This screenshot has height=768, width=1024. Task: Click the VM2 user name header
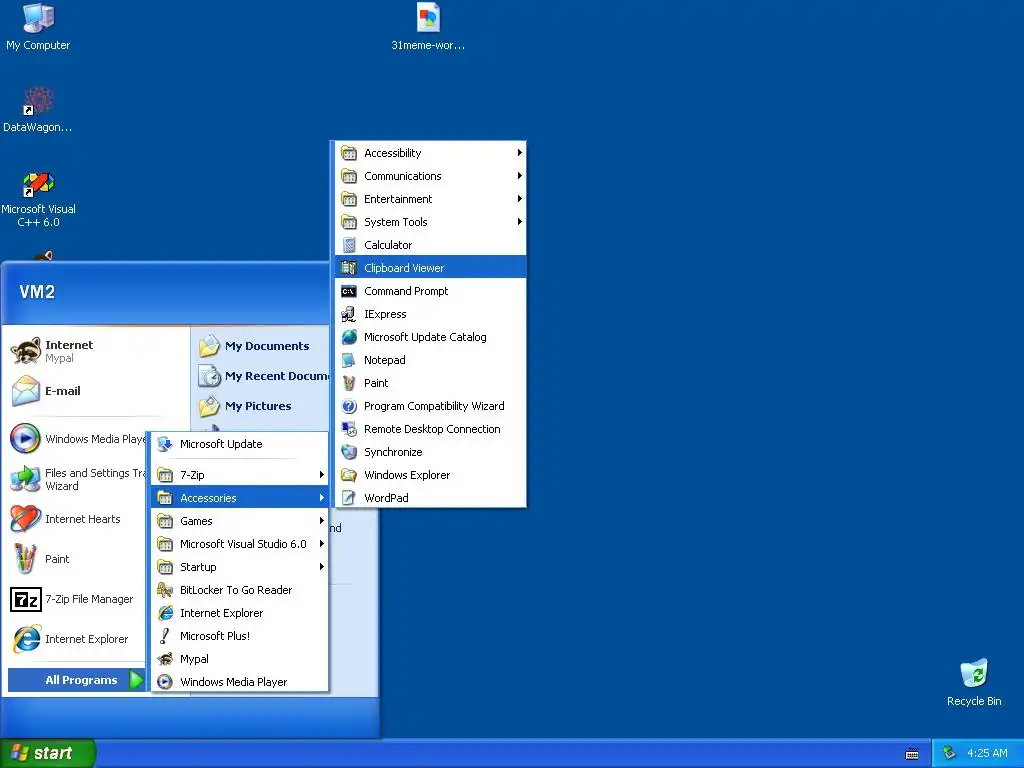[37, 291]
